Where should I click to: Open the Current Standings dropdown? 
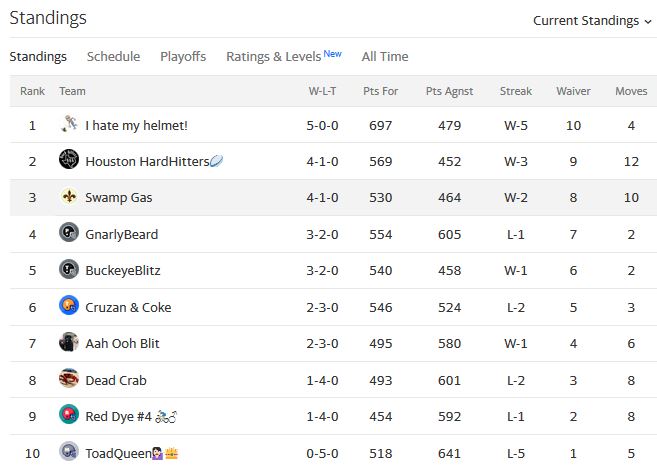[x=592, y=21]
